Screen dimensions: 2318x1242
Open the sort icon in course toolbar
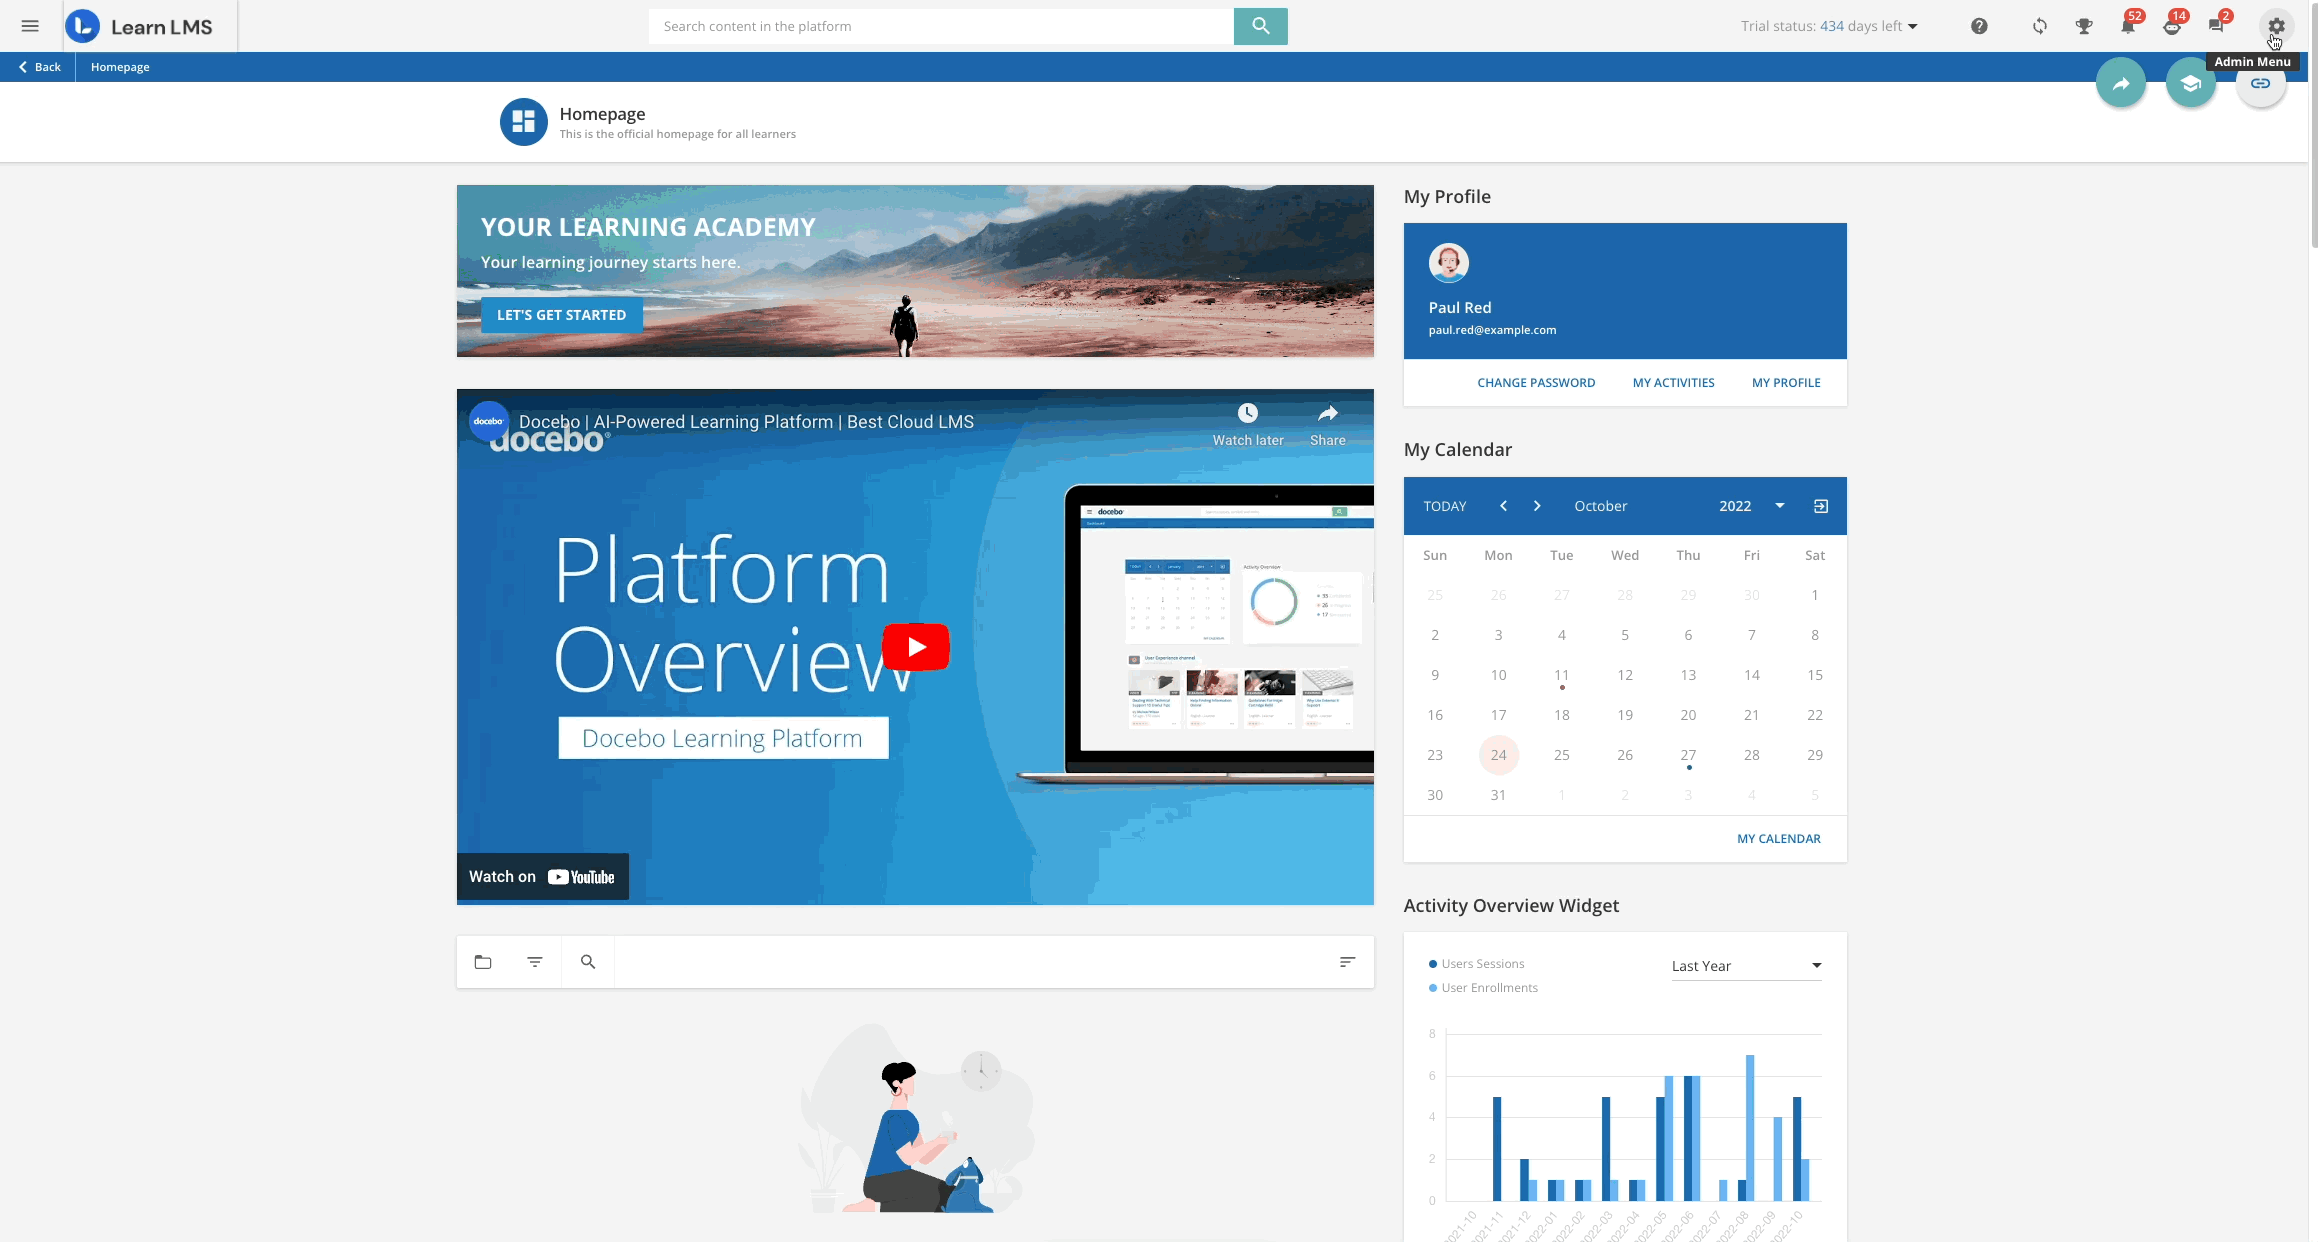(x=1348, y=962)
